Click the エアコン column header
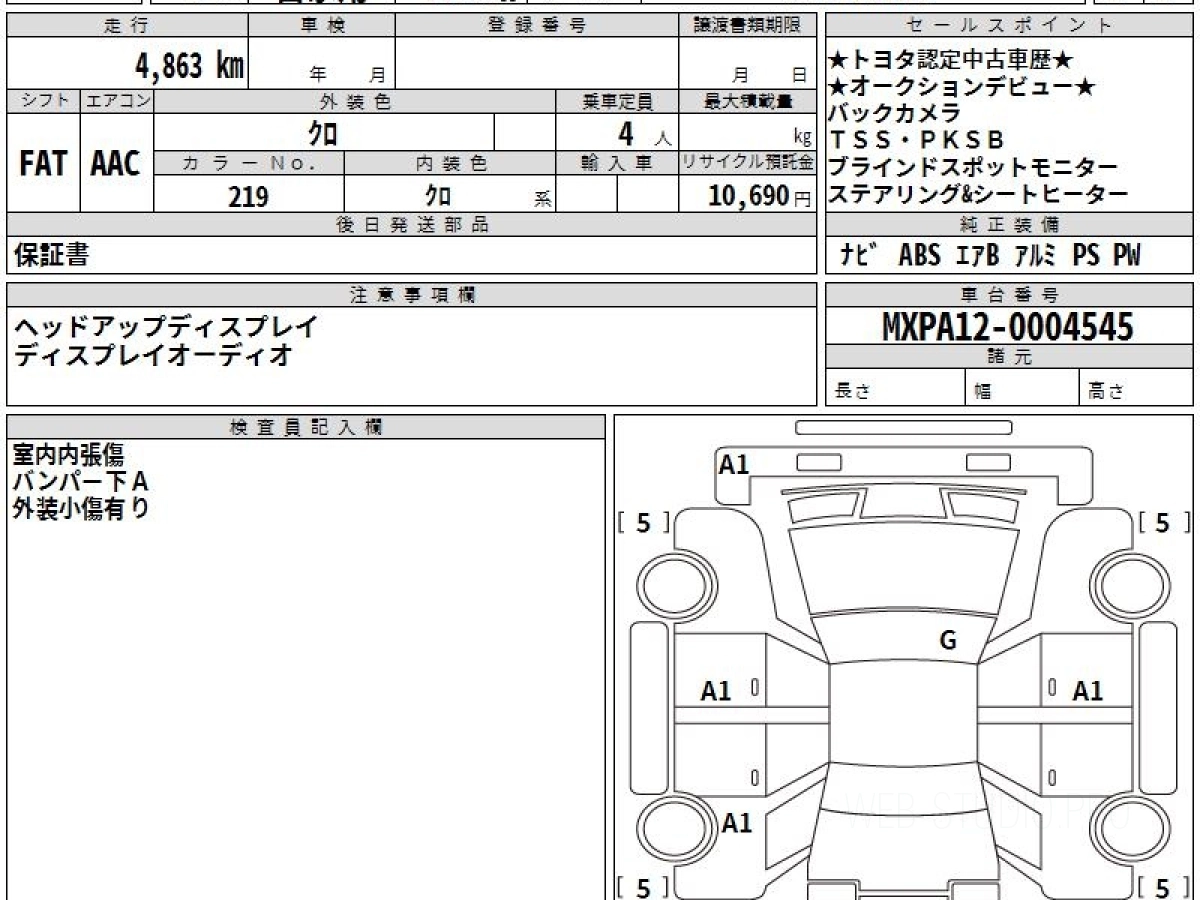Viewport: 1200px width, 900px height. pyautogui.click(x=117, y=101)
